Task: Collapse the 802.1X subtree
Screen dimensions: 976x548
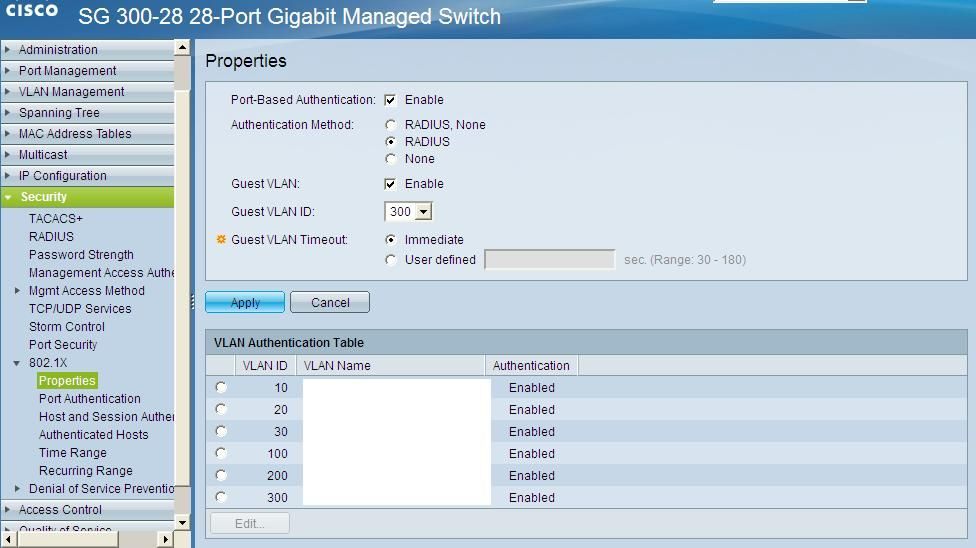Action: click(x=17, y=363)
